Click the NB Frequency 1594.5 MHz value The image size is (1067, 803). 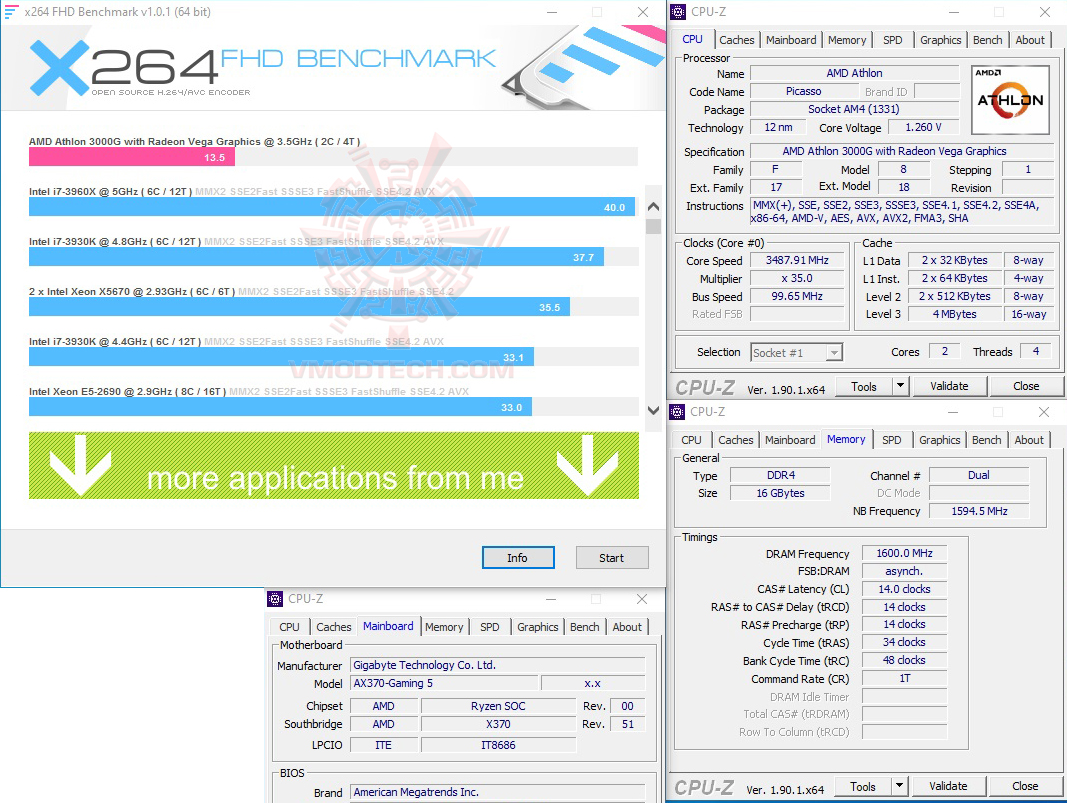[979, 511]
